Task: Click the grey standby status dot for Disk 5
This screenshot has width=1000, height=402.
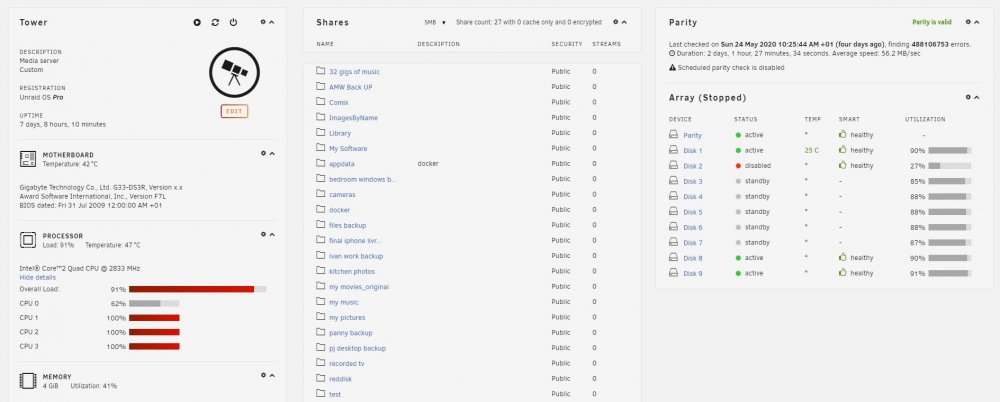Action: (x=738, y=212)
